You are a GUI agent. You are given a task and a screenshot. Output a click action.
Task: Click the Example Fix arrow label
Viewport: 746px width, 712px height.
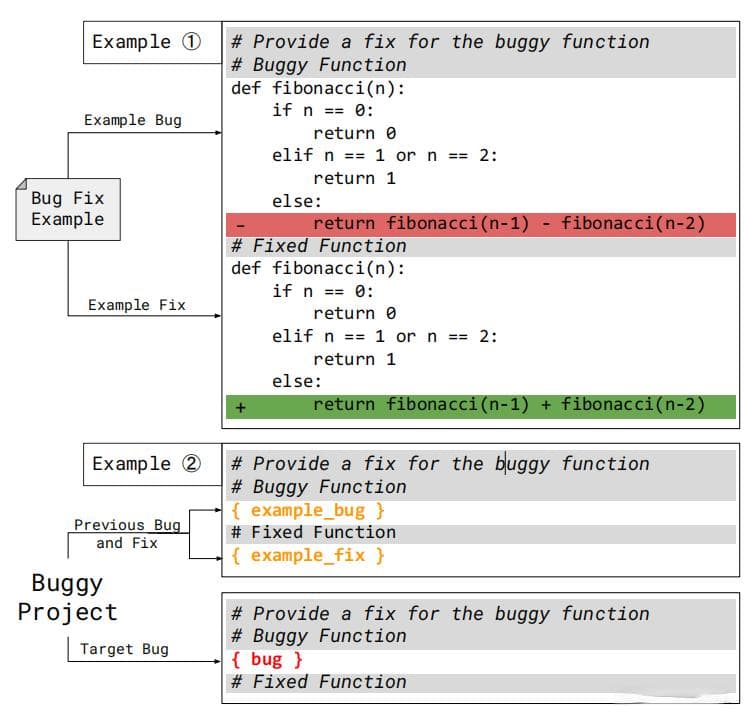(x=137, y=305)
